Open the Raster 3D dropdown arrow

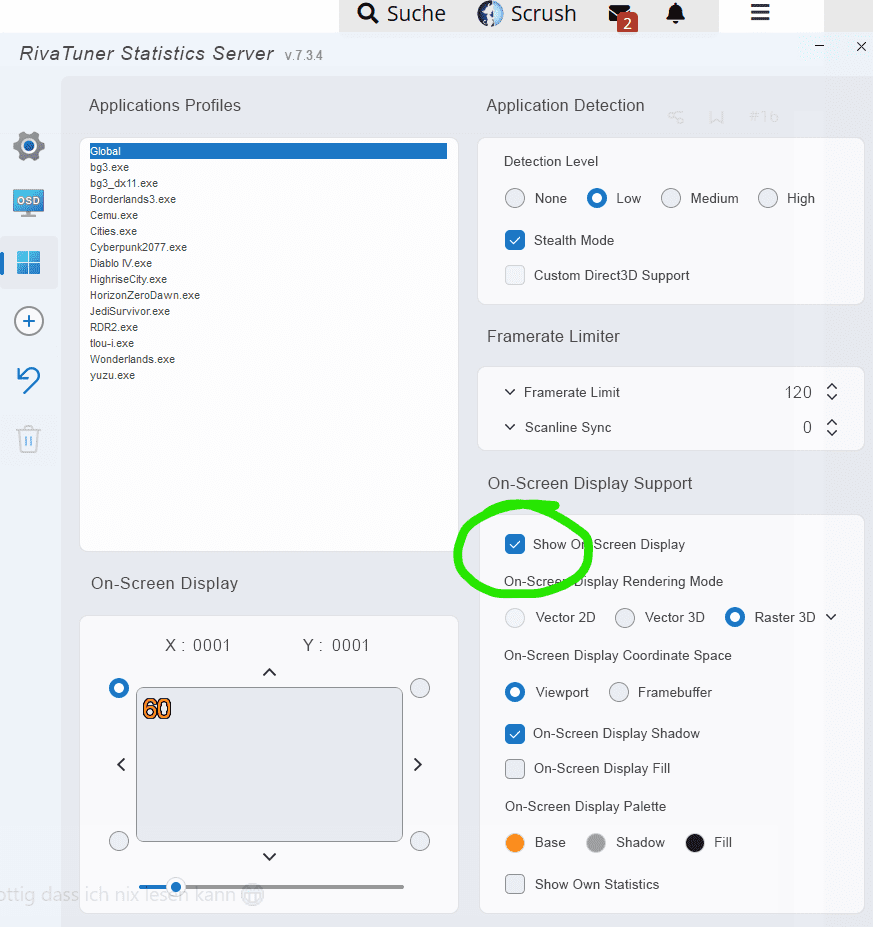831,617
